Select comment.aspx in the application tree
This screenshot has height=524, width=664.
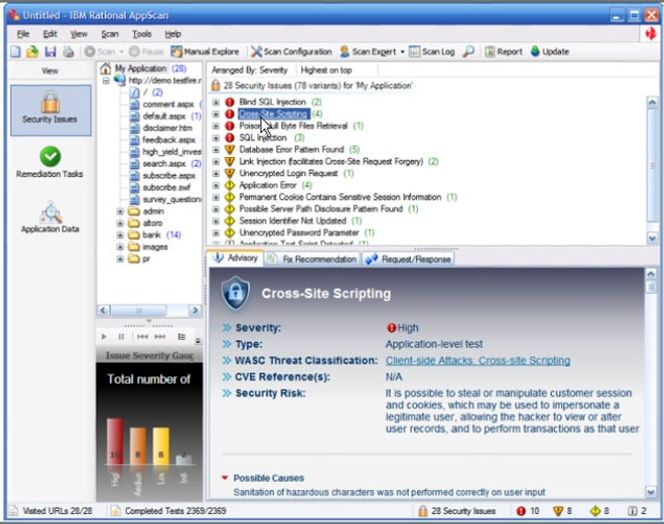(168, 104)
